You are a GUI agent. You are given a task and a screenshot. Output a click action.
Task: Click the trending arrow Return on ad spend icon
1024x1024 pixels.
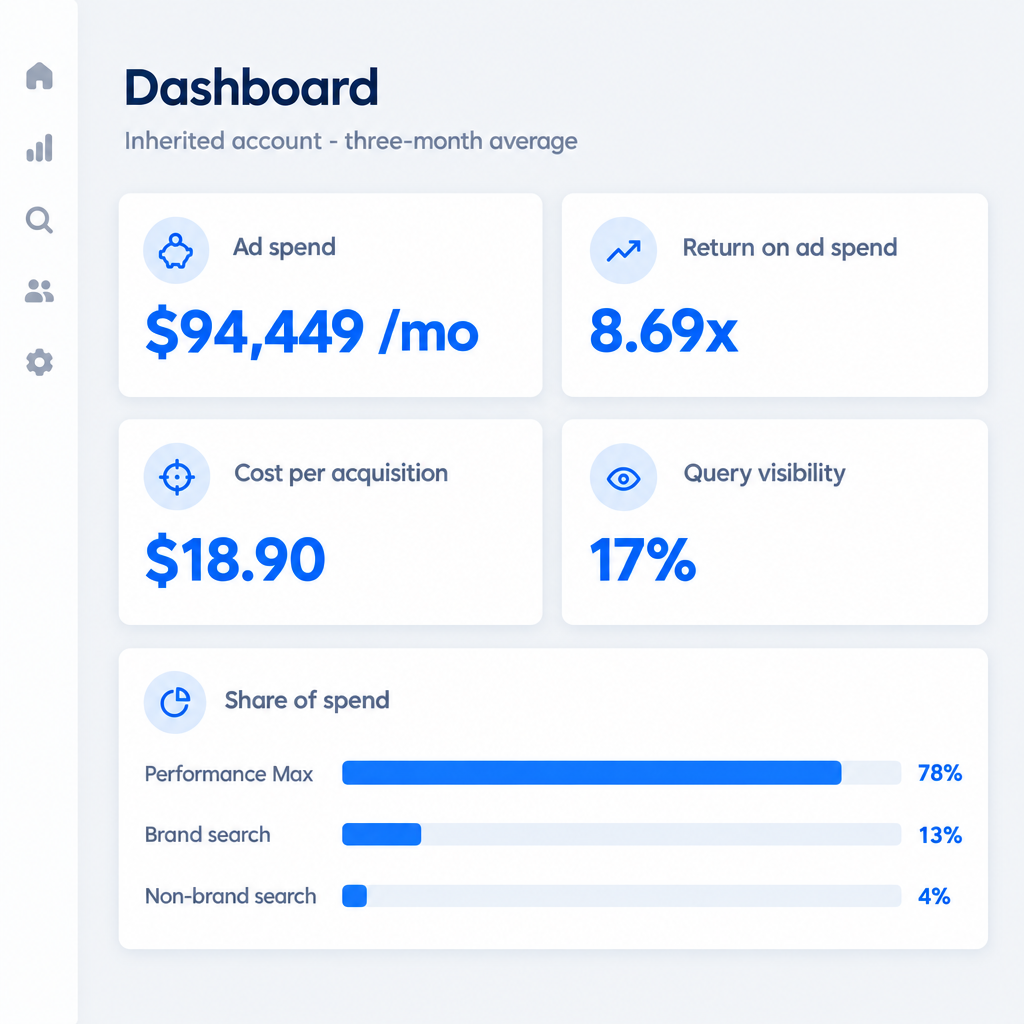(x=623, y=251)
